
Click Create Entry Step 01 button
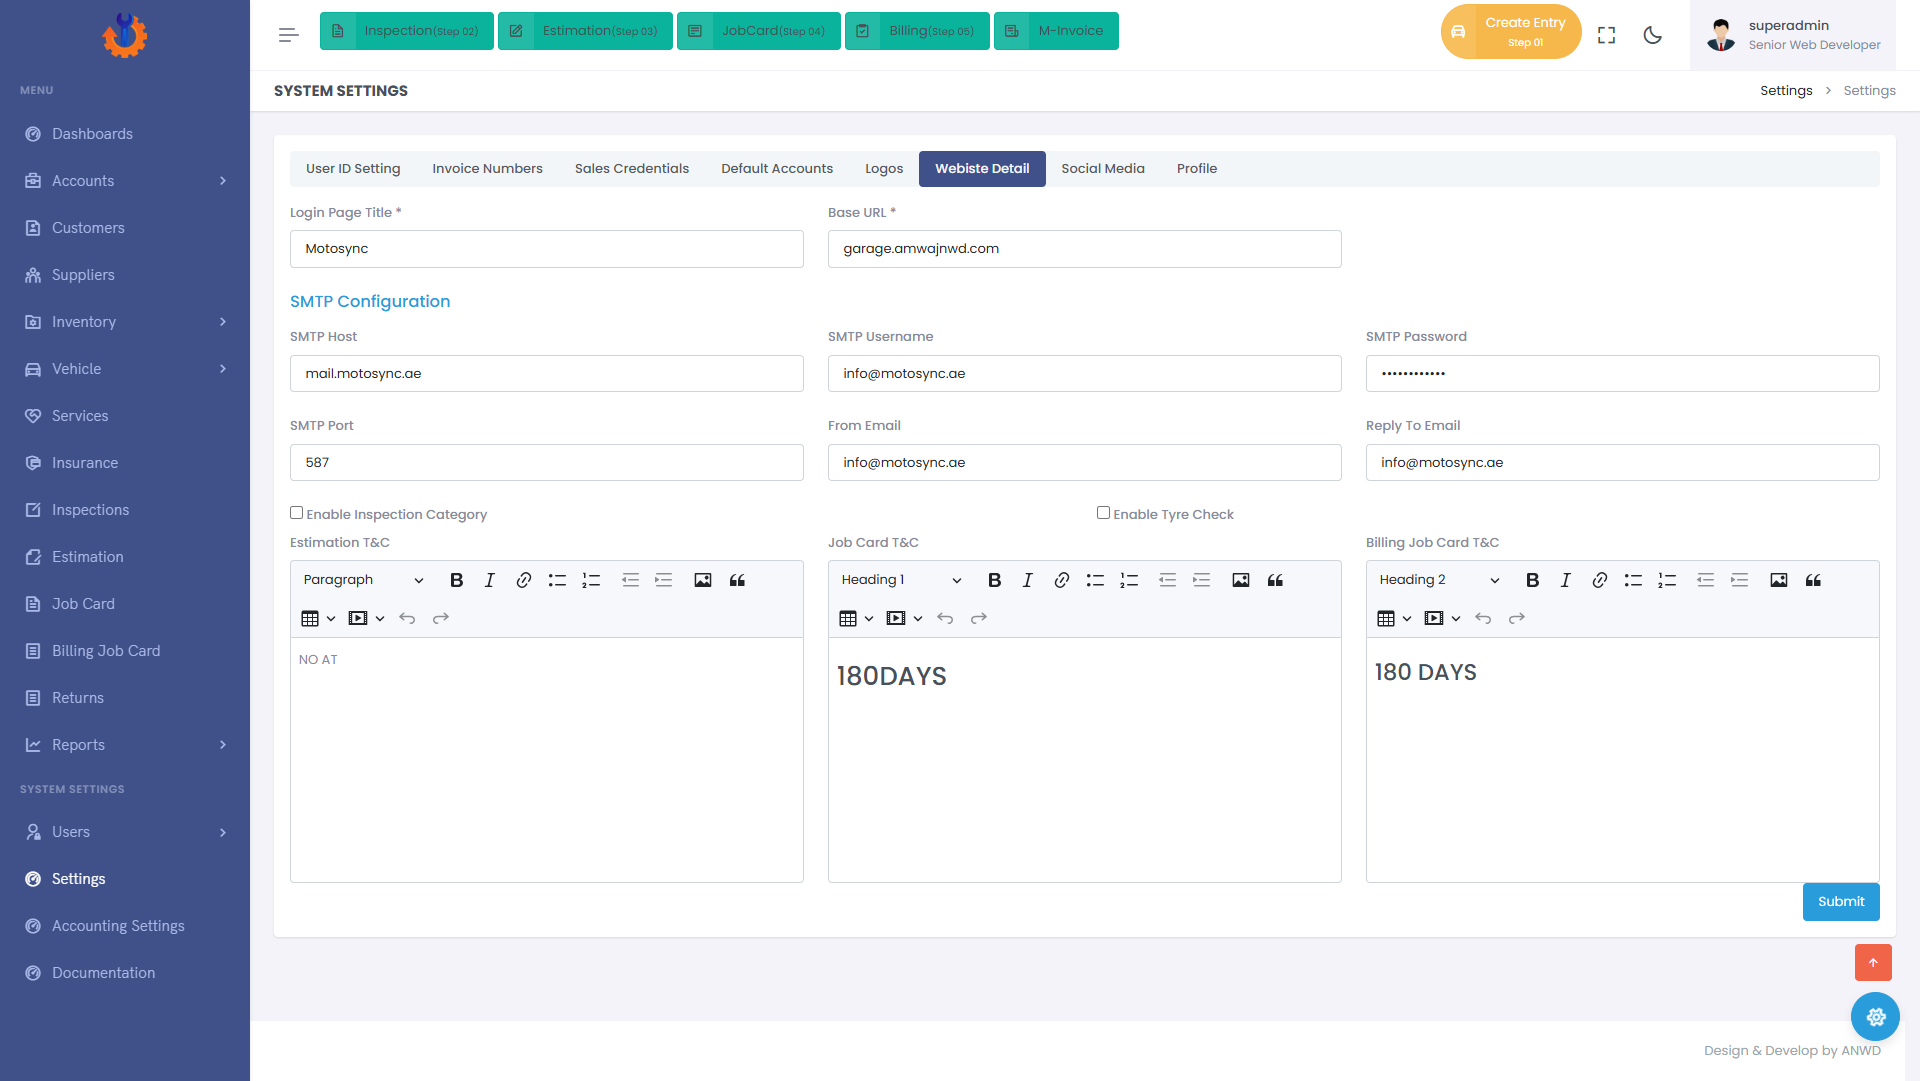(x=1511, y=32)
